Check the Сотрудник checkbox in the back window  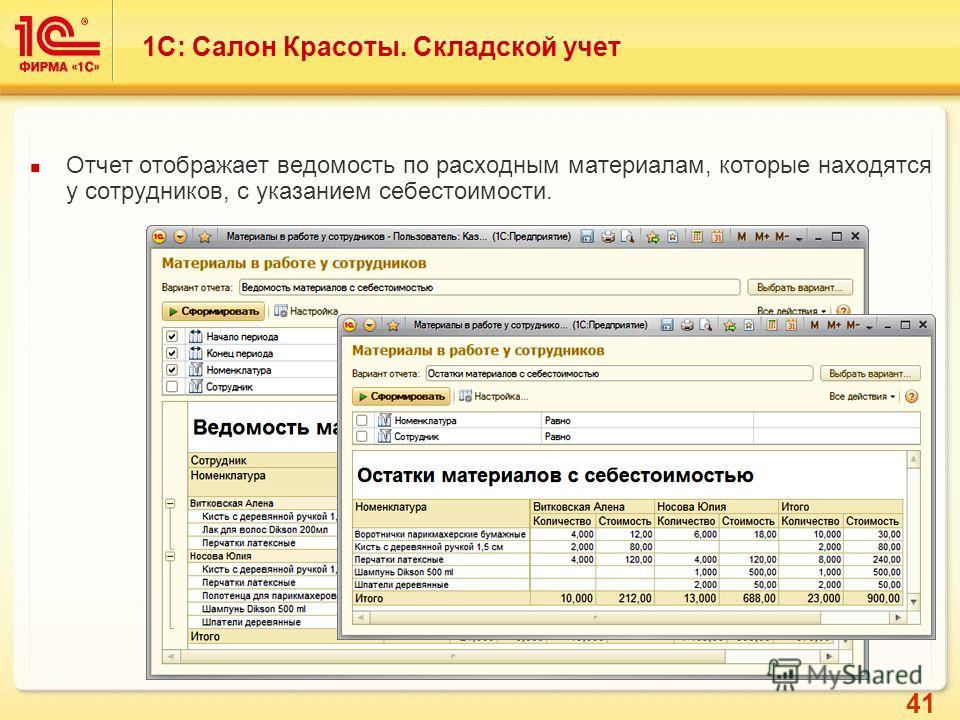coord(172,387)
